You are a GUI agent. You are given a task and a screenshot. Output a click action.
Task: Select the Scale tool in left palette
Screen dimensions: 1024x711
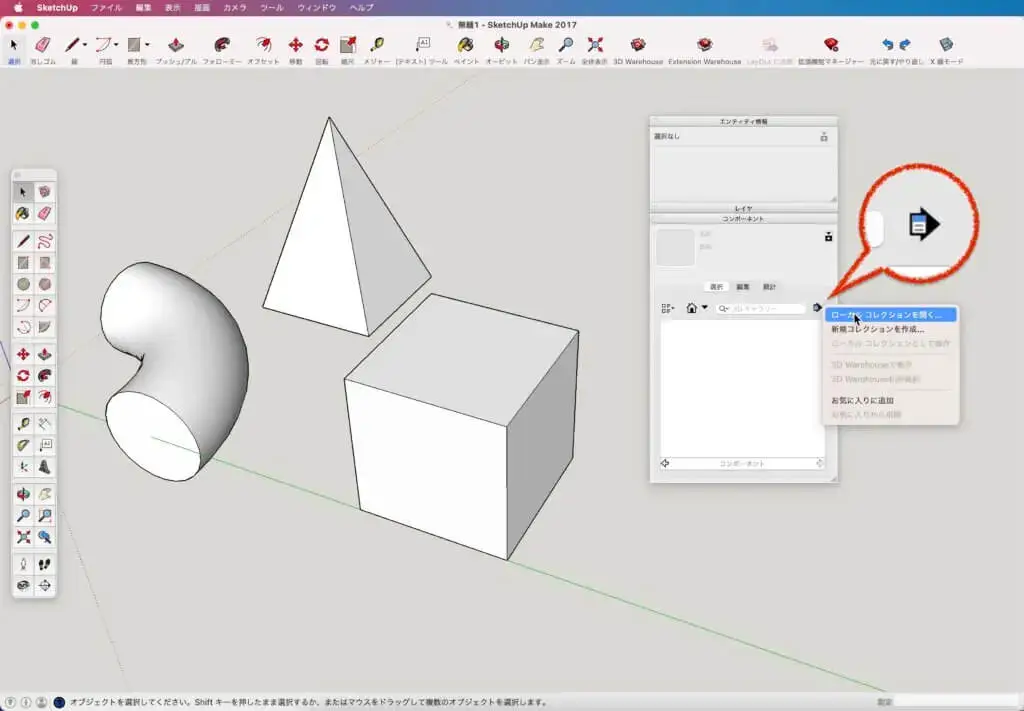[23, 397]
